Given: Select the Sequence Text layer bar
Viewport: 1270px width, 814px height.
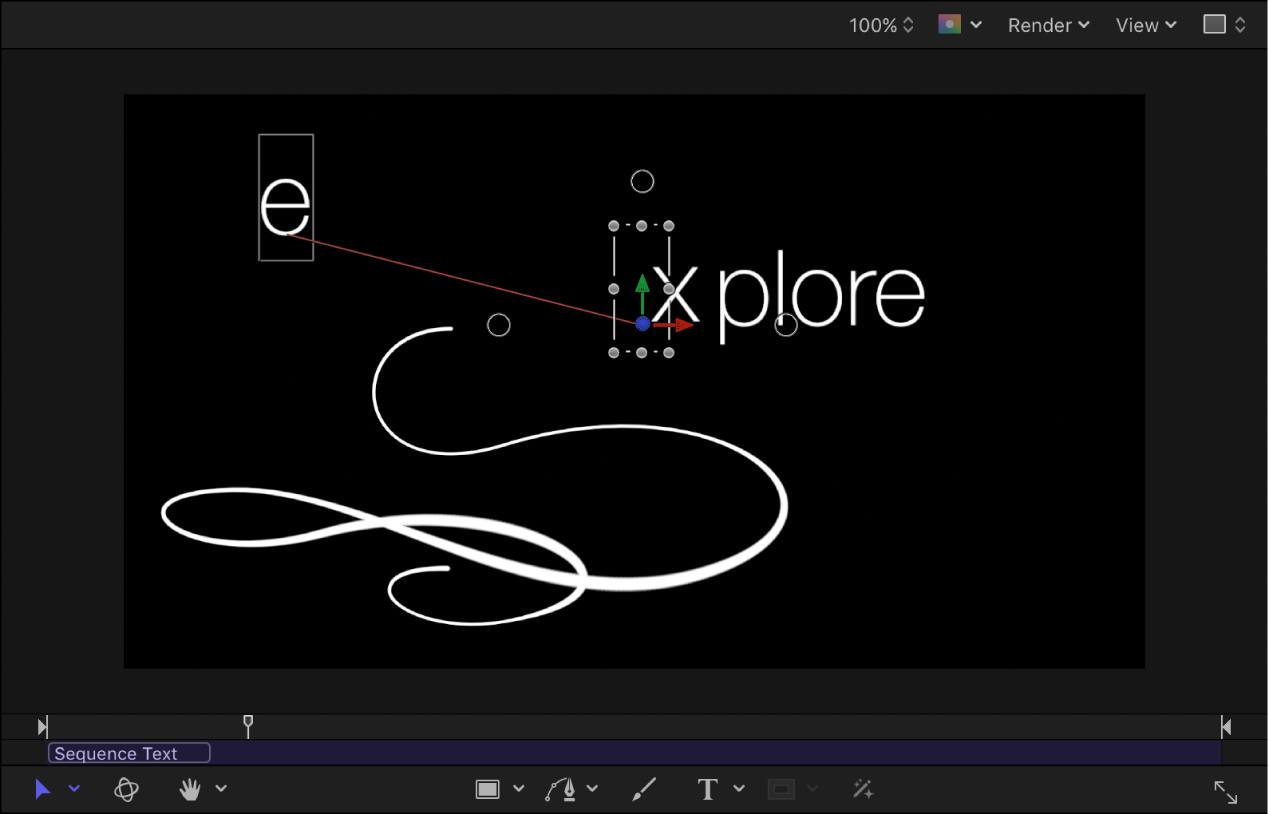Looking at the screenshot, I should [128, 753].
